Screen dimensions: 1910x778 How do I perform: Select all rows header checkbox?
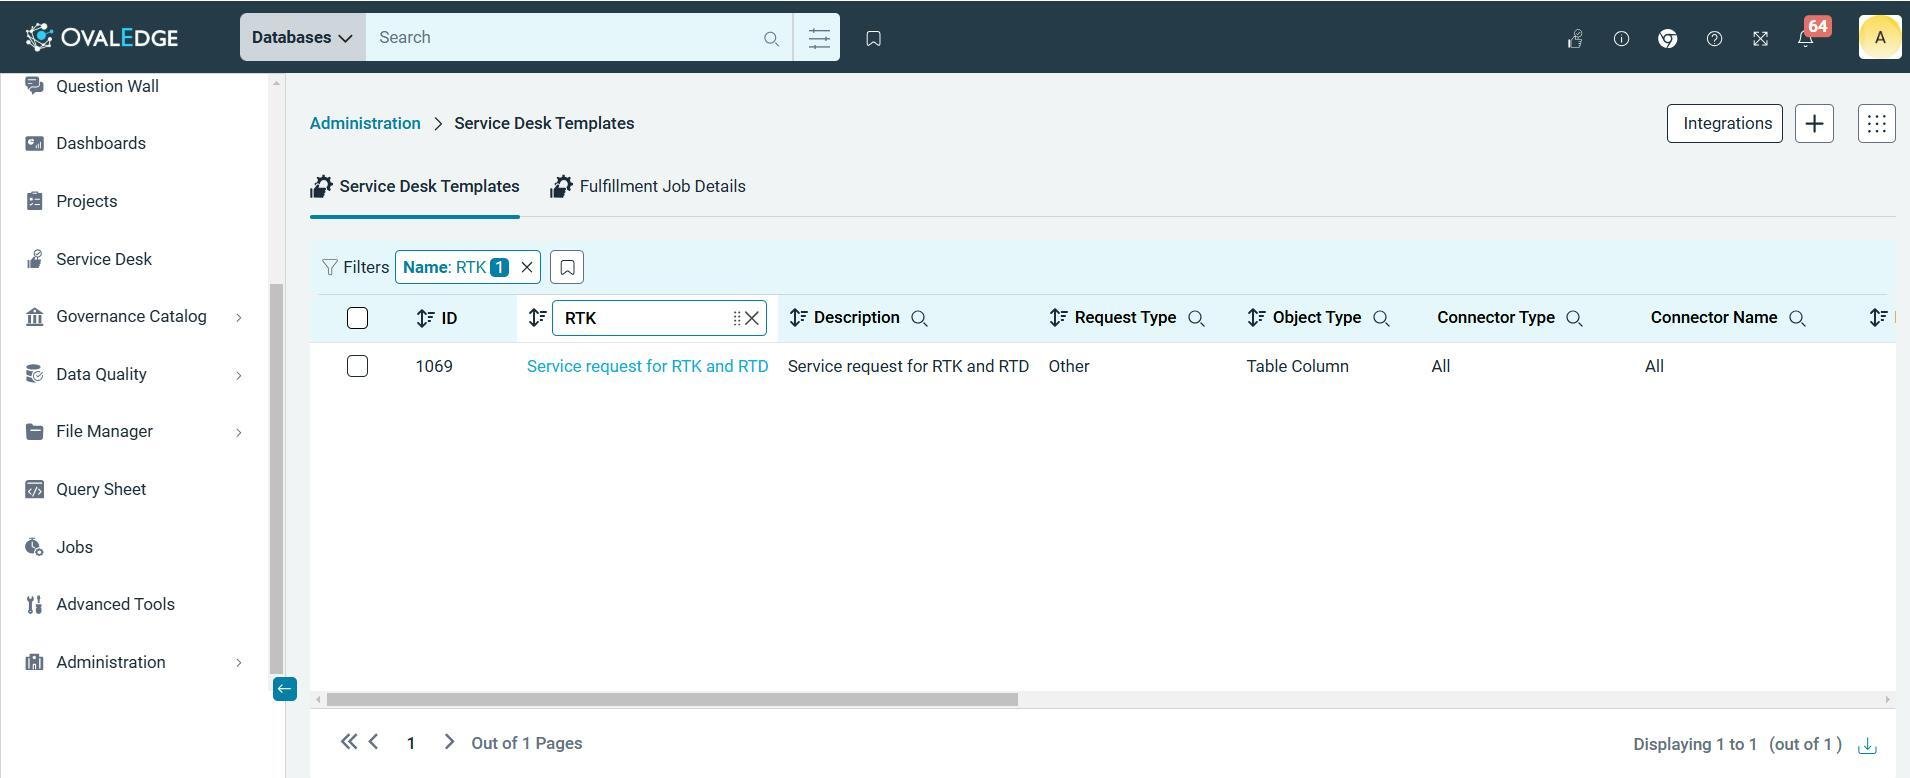pyautogui.click(x=357, y=318)
